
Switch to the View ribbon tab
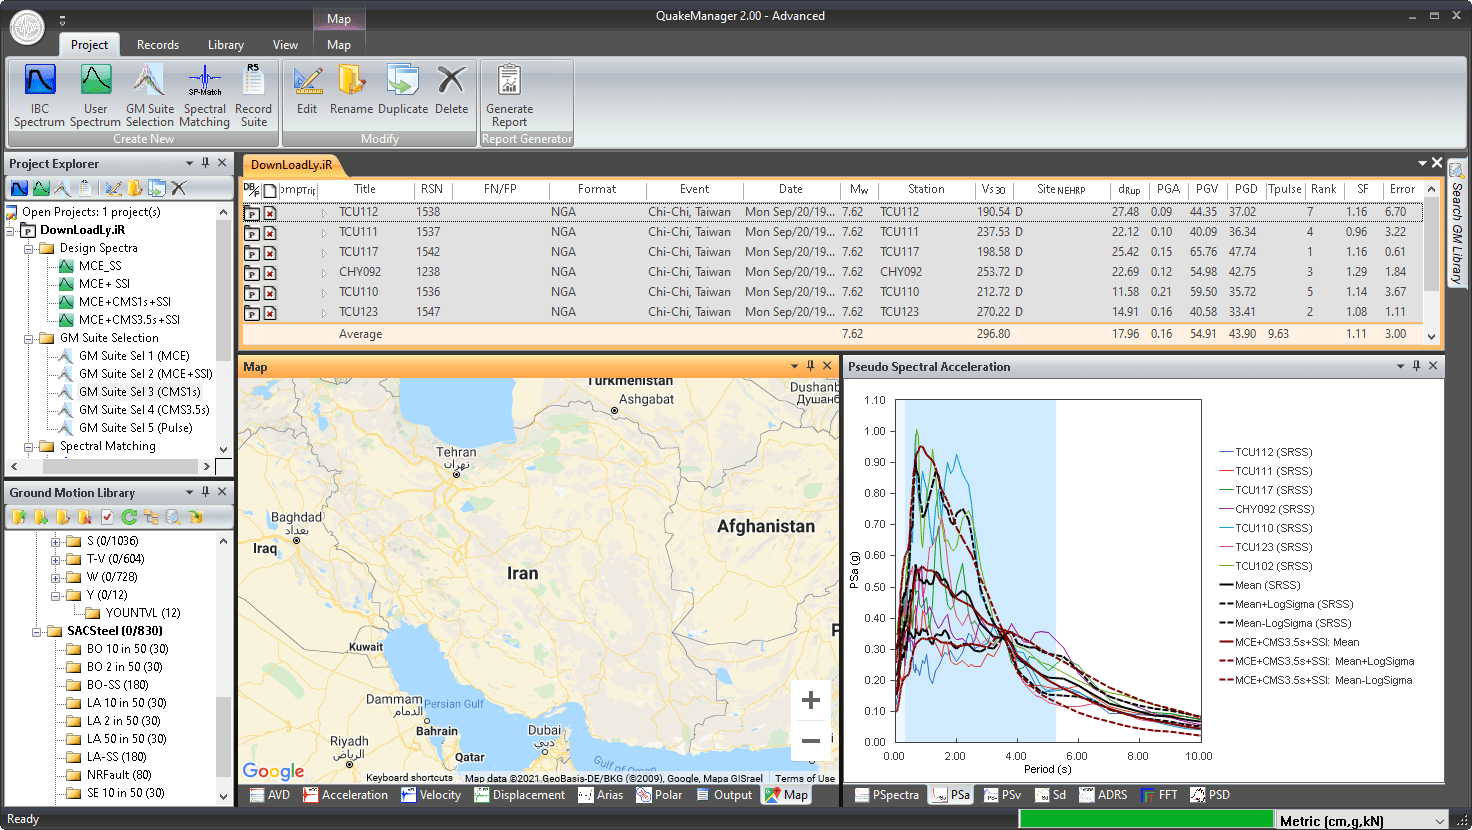pos(285,45)
